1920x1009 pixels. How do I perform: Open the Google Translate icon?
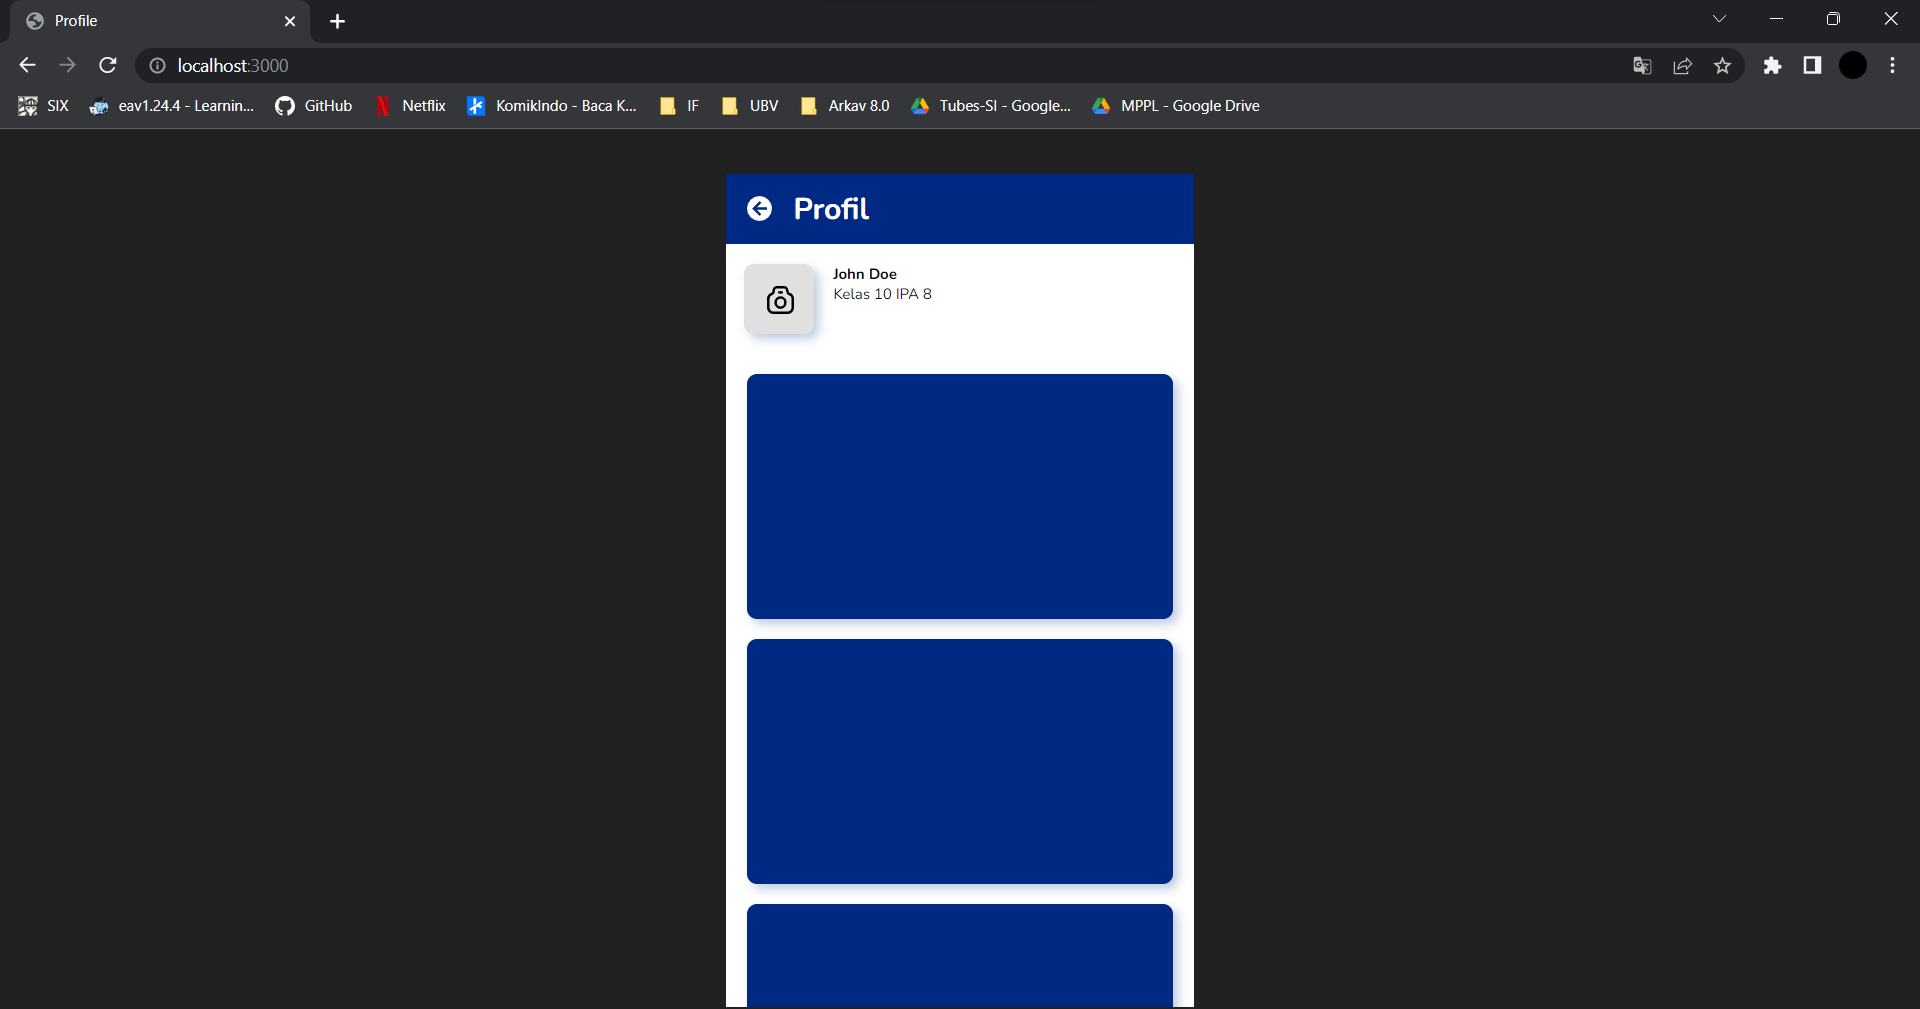pyautogui.click(x=1642, y=66)
